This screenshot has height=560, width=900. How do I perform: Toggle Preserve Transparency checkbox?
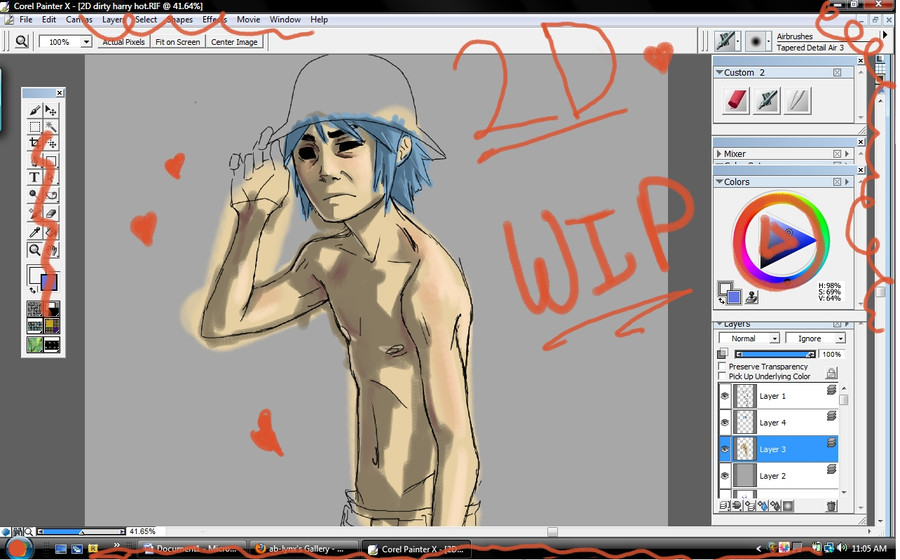(722, 366)
